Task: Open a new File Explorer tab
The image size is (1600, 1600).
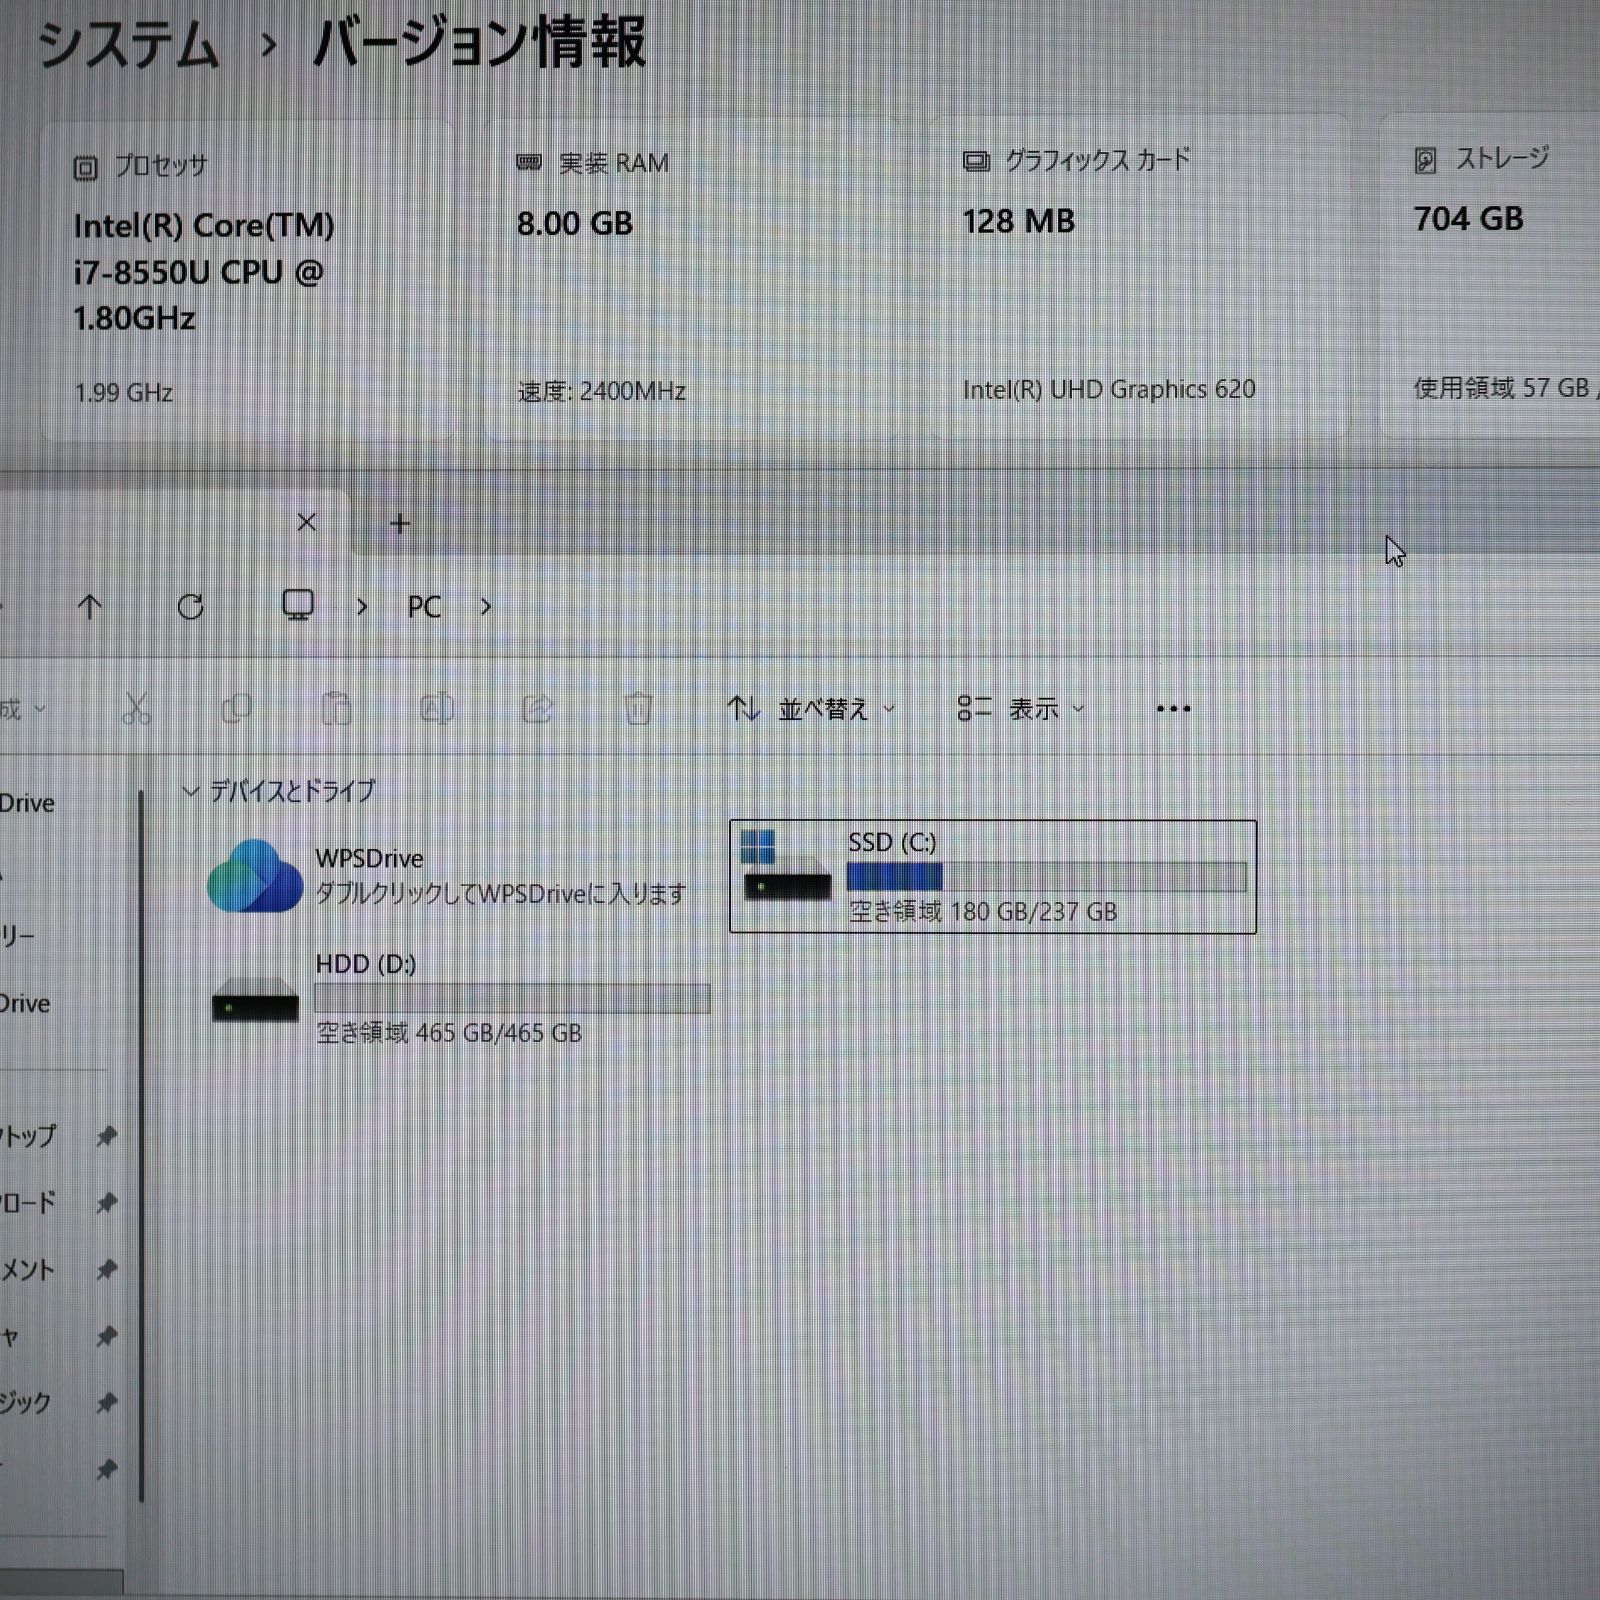Action: 400,523
